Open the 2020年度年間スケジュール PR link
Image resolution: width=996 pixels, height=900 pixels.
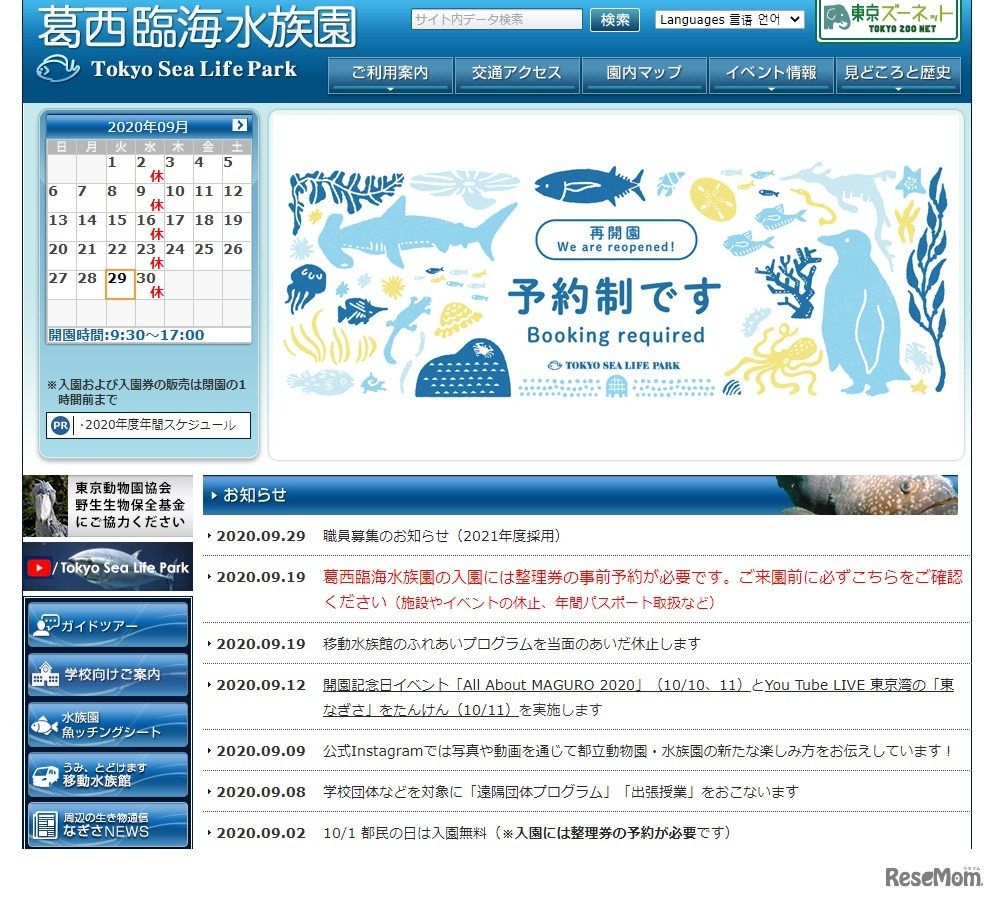pyautogui.click(x=155, y=425)
